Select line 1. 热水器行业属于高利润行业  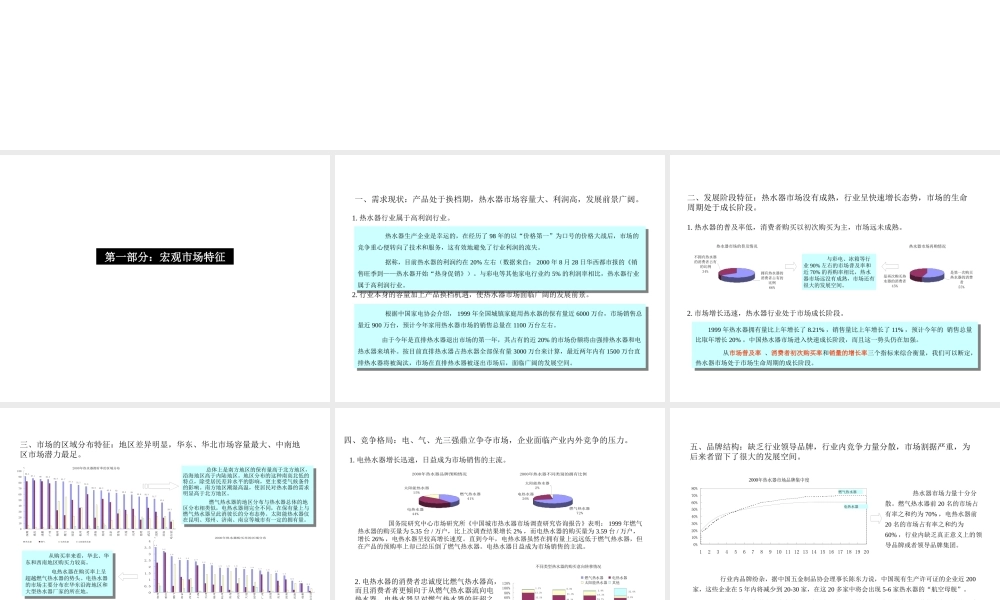click(x=402, y=217)
